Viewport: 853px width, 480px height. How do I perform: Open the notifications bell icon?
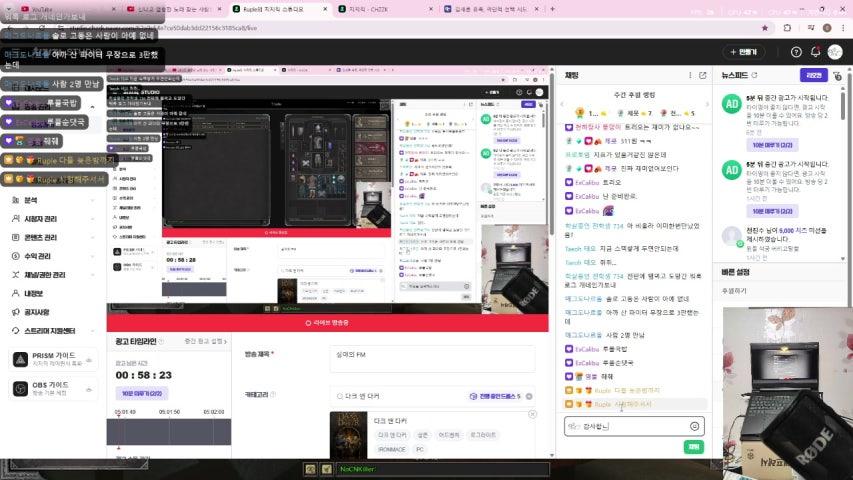pyautogui.click(x=815, y=52)
